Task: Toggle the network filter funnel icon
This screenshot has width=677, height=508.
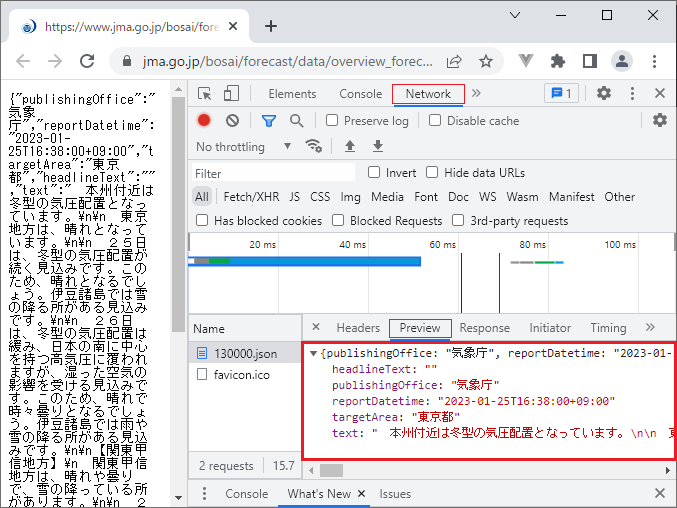Action: point(269,121)
